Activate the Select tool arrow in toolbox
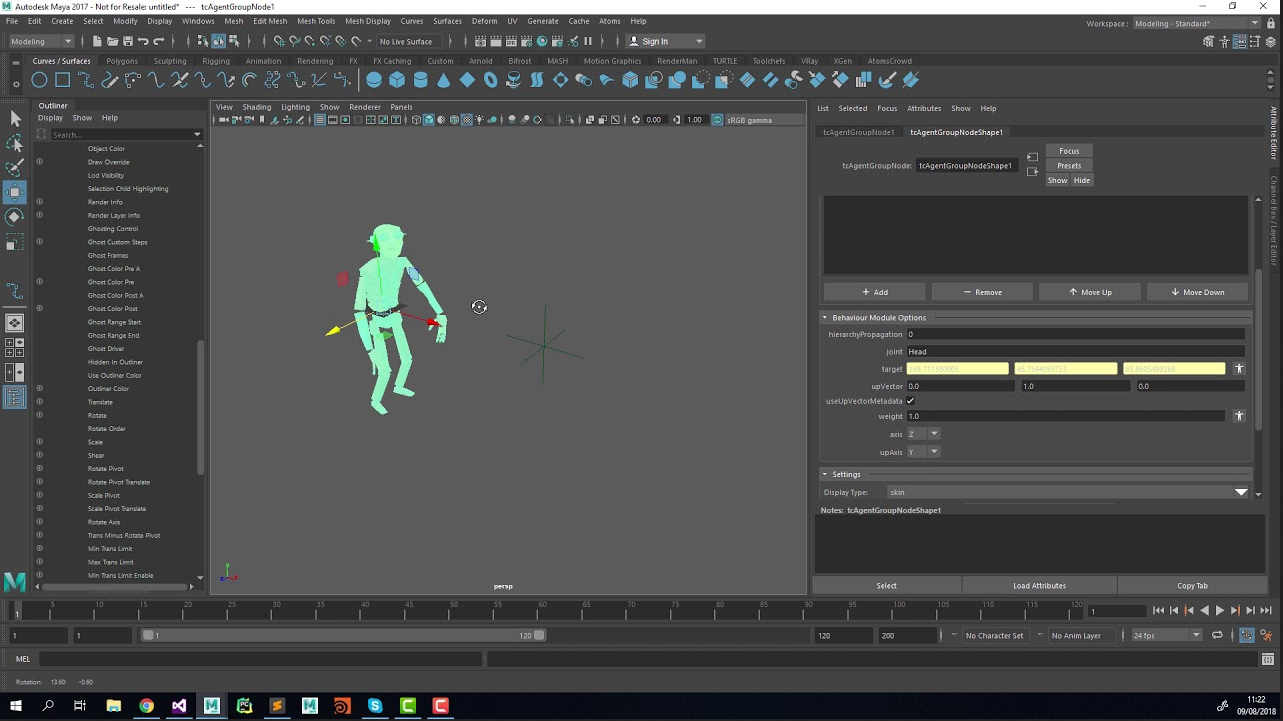Viewport: 1283px width, 721px height. (x=15, y=119)
